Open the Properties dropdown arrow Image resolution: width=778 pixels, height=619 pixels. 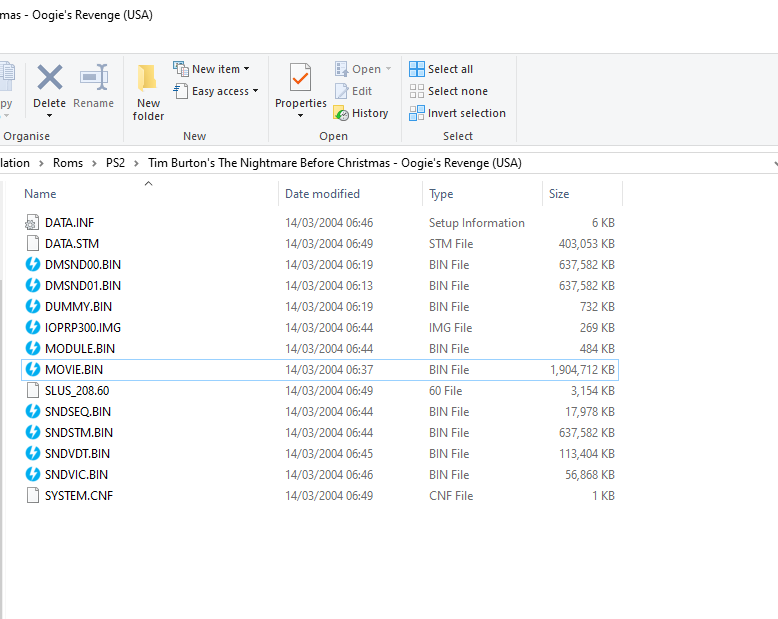[300, 116]
